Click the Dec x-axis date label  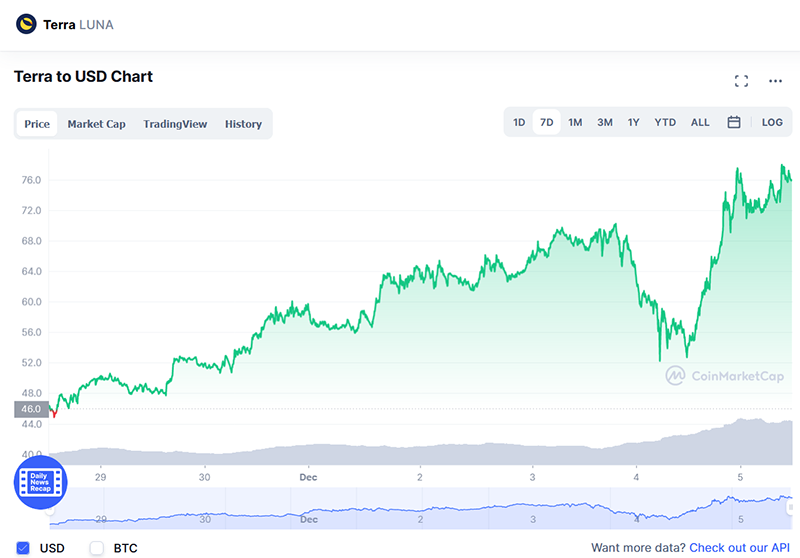(308, 477)
